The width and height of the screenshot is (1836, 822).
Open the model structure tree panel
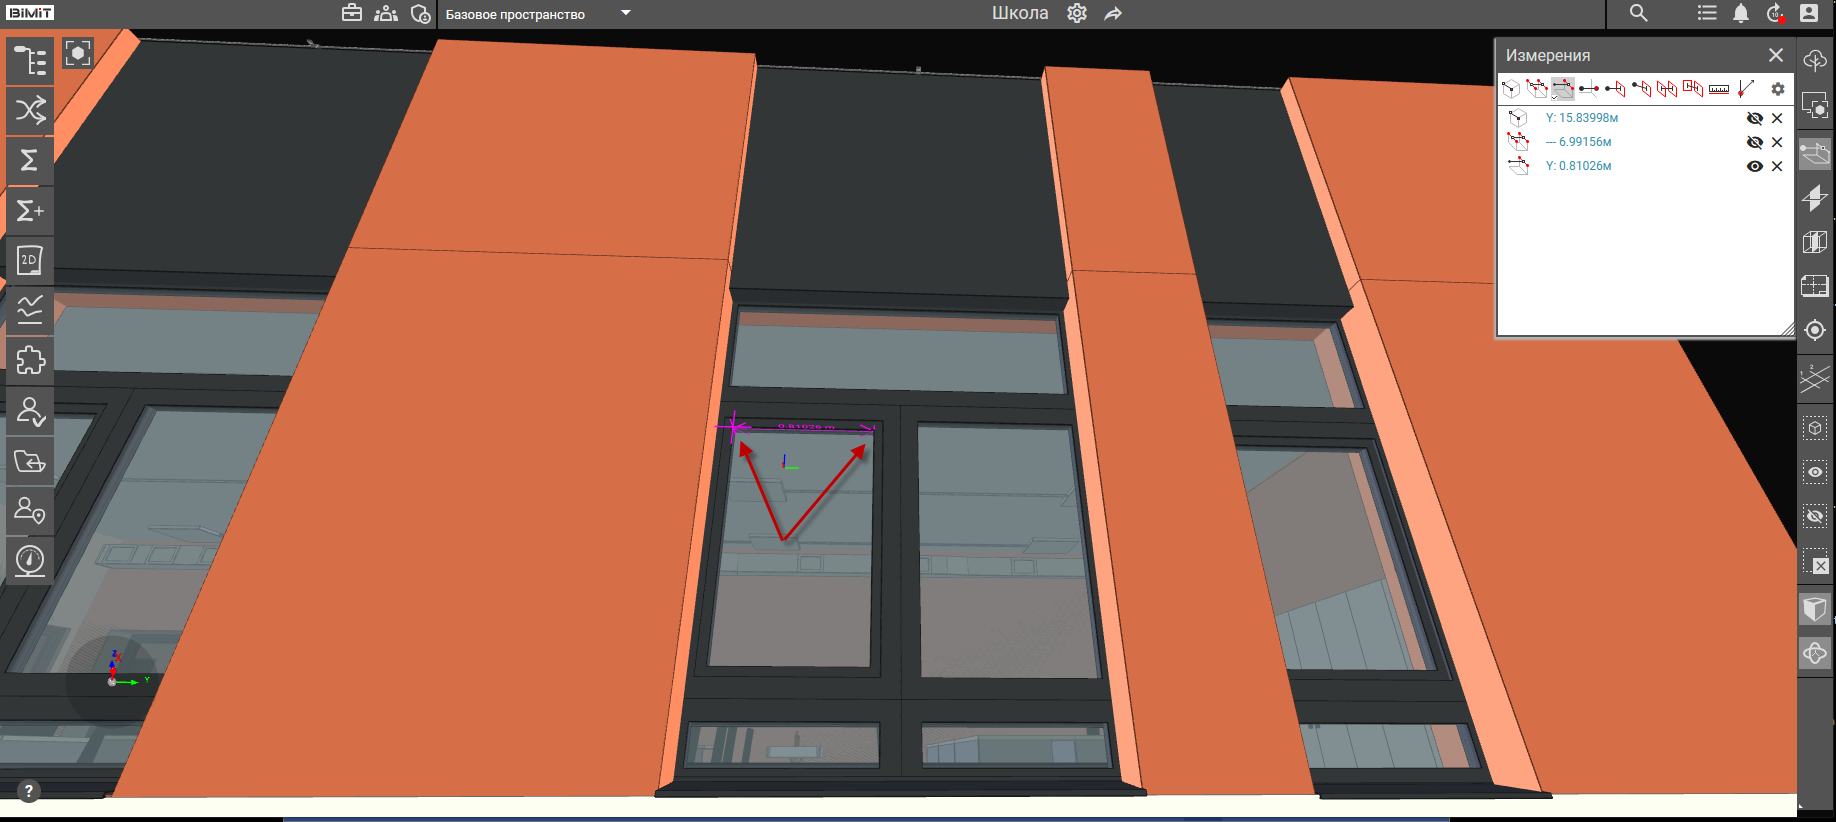30,61
